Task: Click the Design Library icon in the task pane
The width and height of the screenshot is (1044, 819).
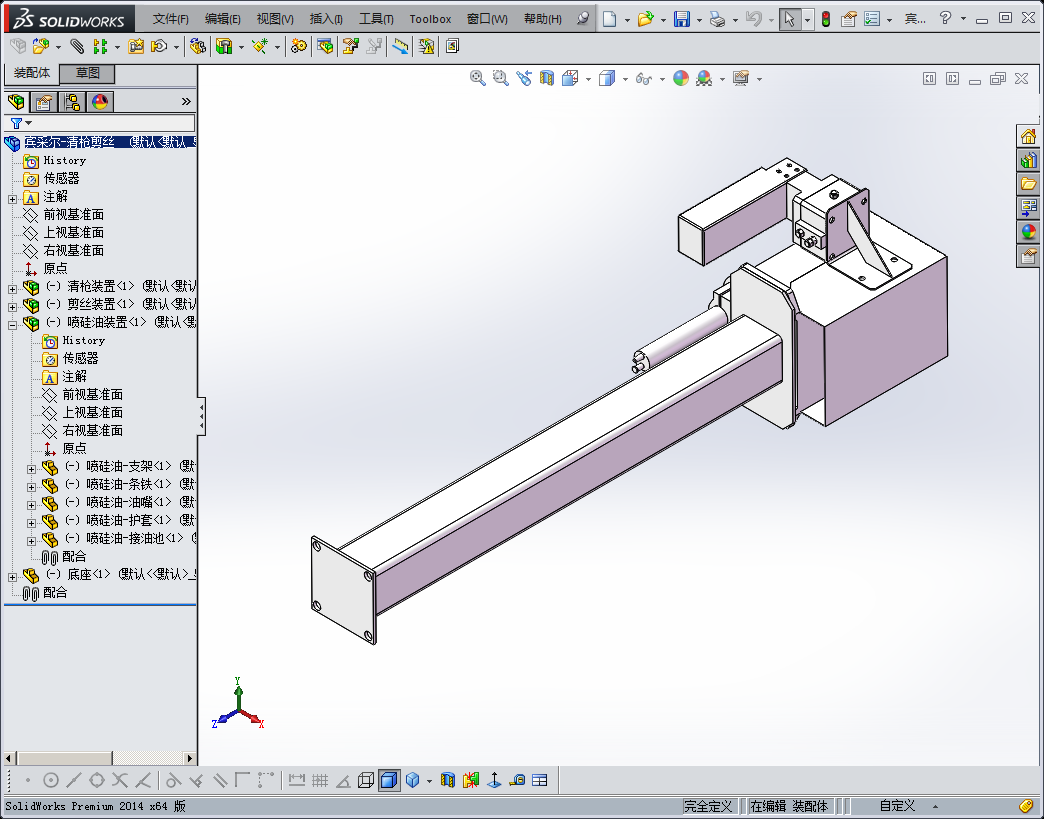Action: pos(1029,160)
